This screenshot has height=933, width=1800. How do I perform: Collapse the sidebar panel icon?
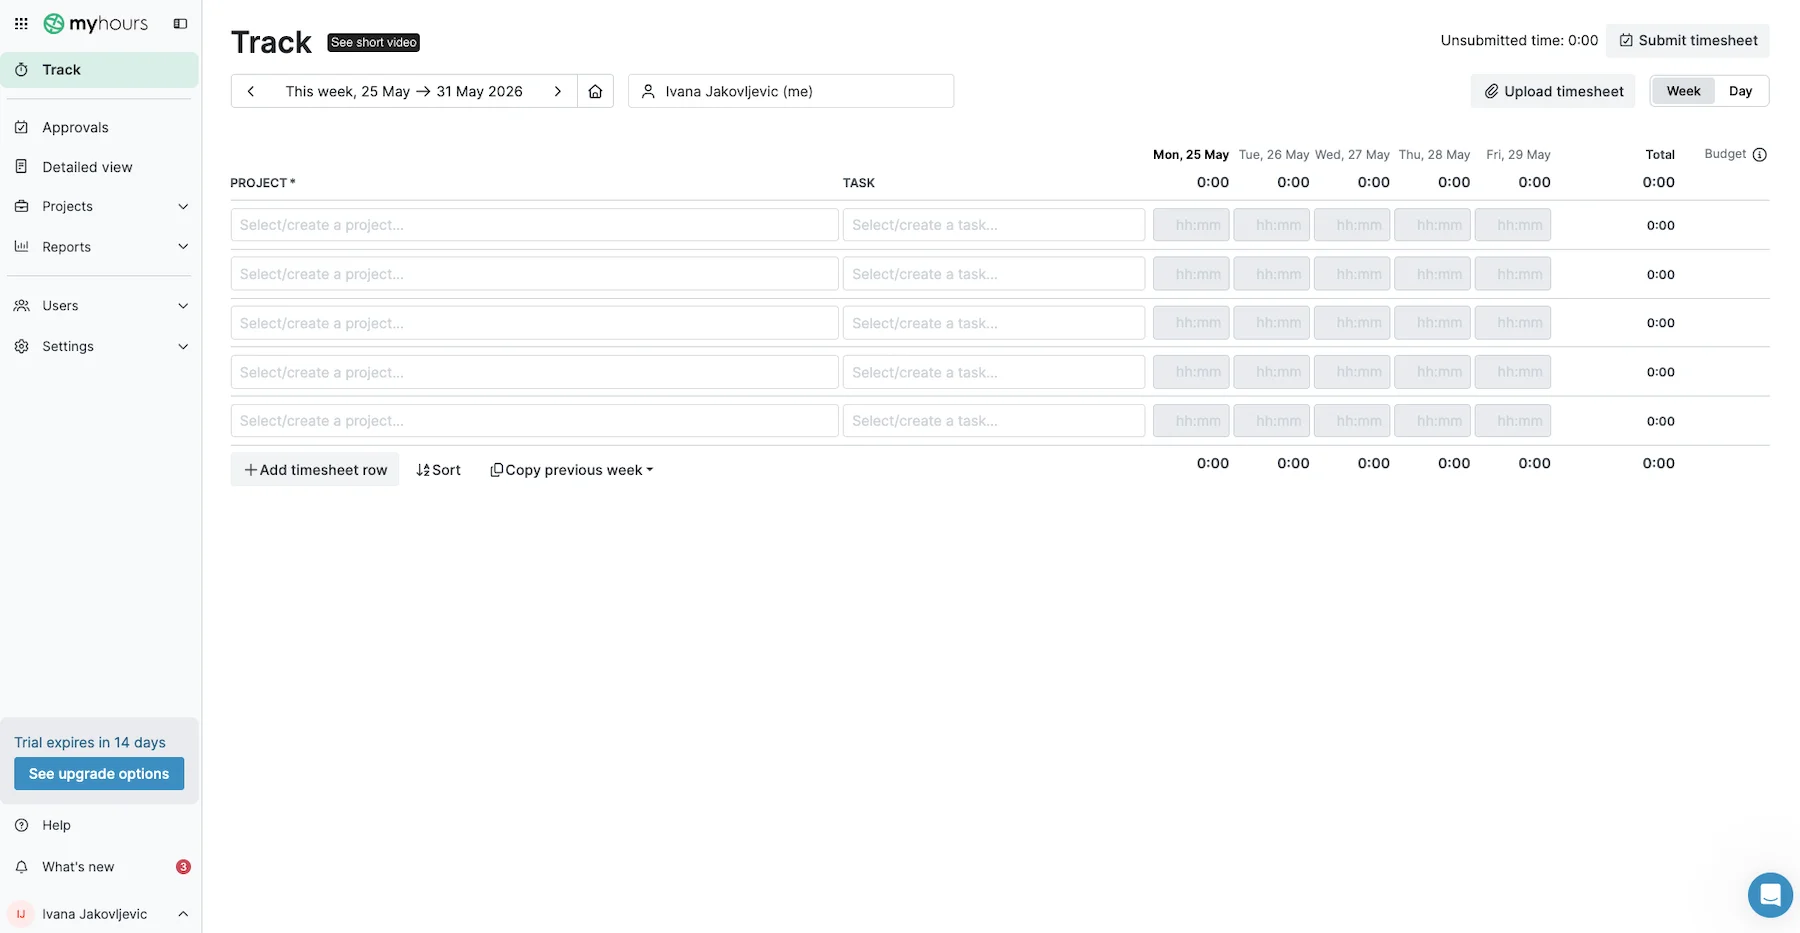(x=180, y=23)
